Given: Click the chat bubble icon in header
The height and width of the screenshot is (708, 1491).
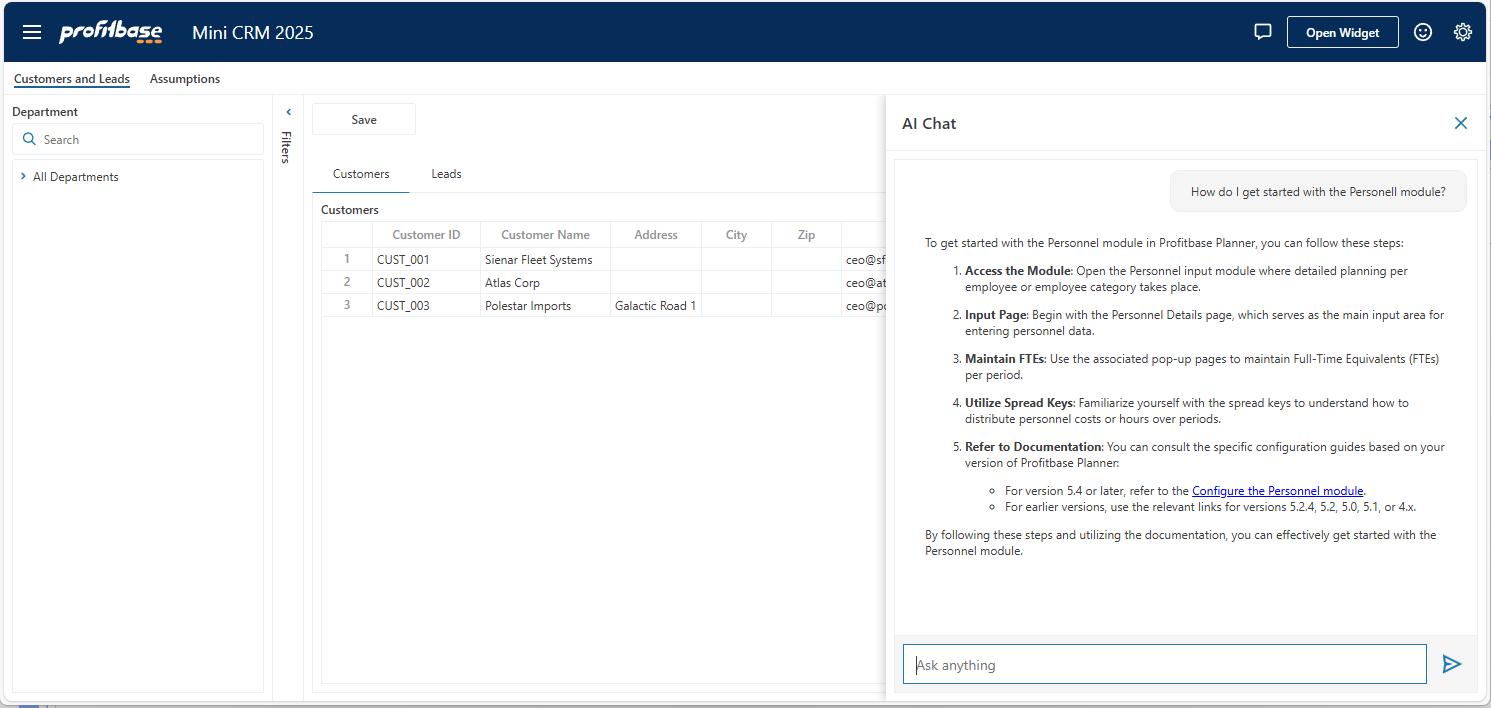Looking at the screenshot, I should pyautogui.click(x=1262, y=32).
